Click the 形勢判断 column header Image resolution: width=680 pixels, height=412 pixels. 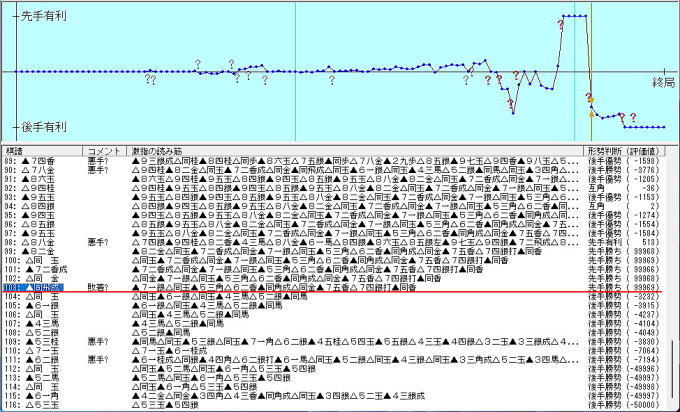605,150
